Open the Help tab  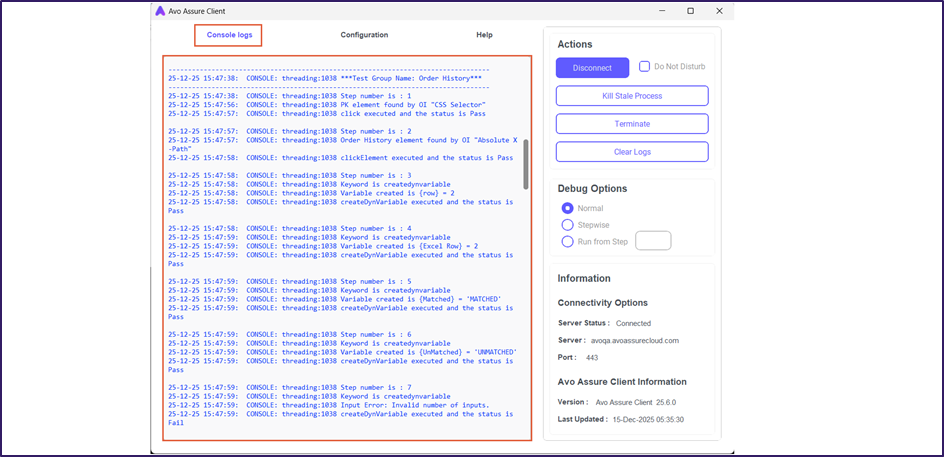coord(484,35)
